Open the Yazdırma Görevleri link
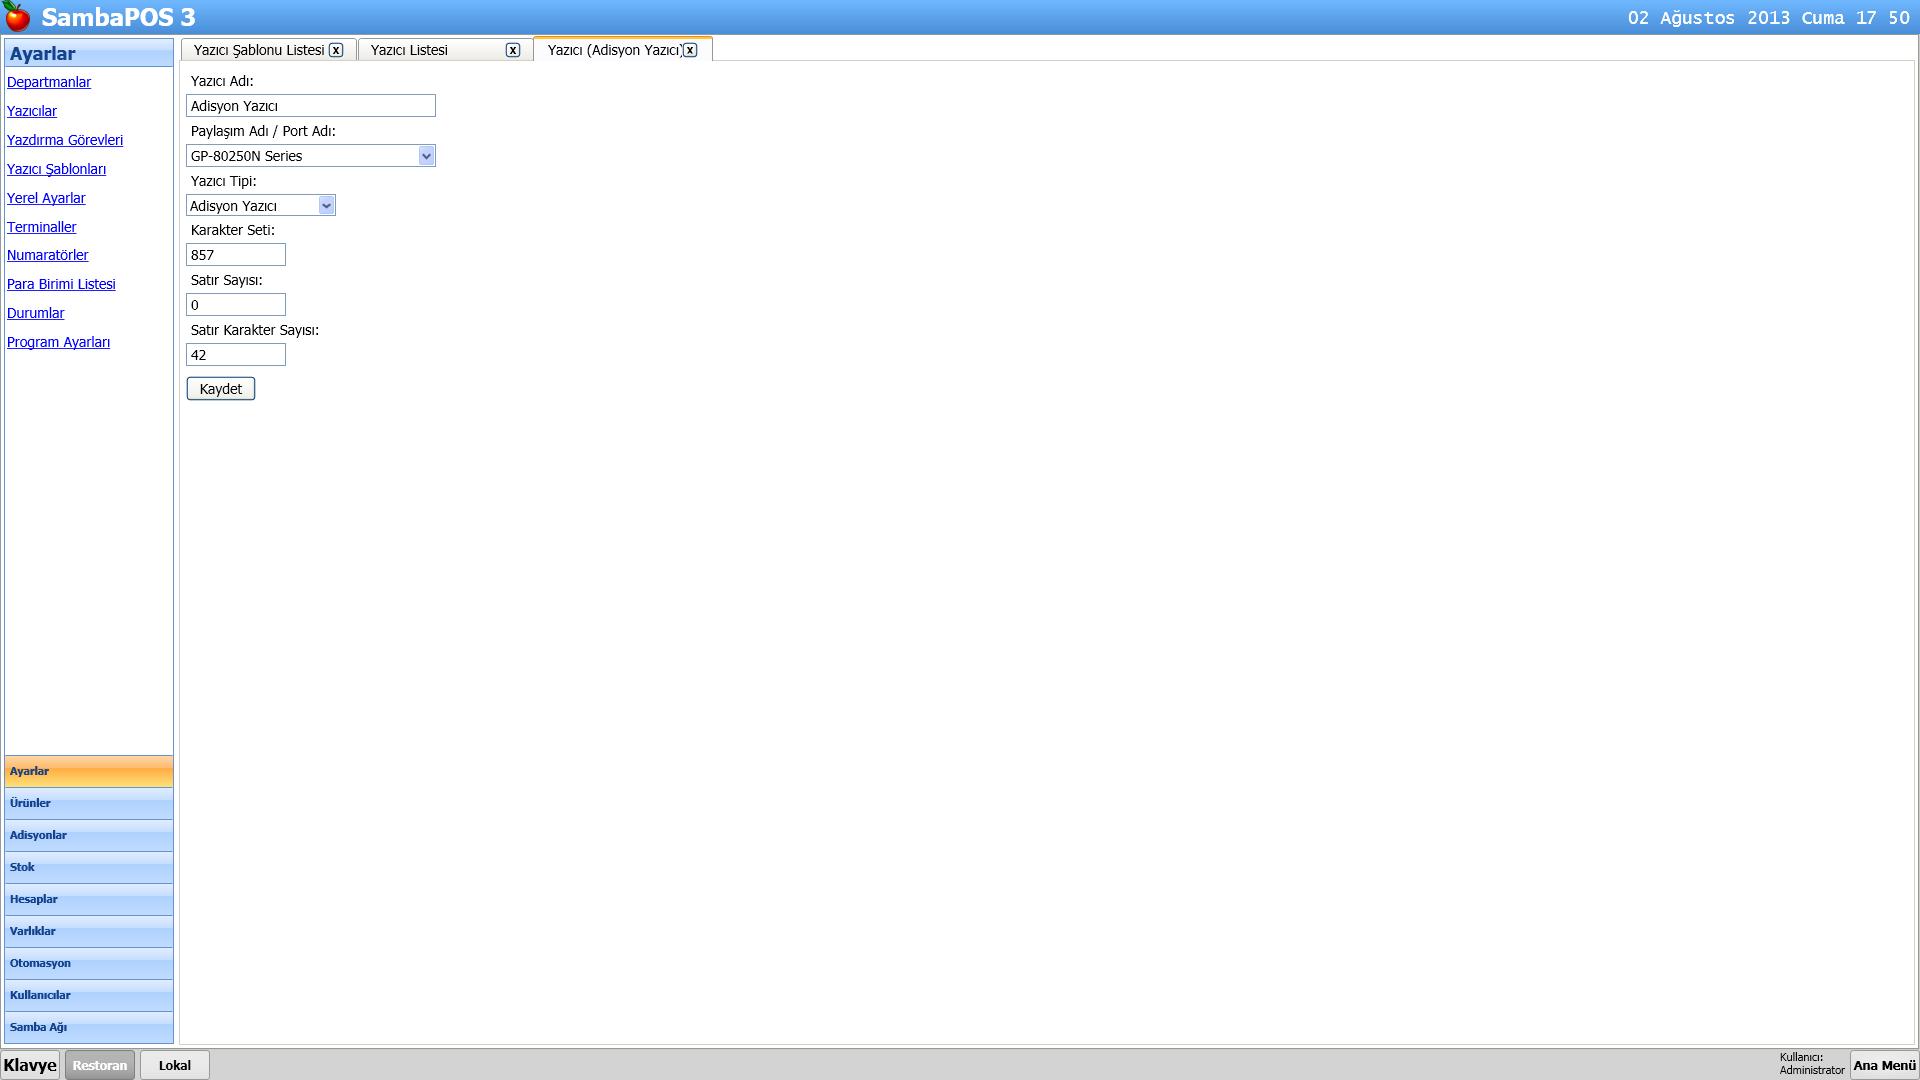The width and height of the screenshot is (1920, 1080). tap(65, 140)
